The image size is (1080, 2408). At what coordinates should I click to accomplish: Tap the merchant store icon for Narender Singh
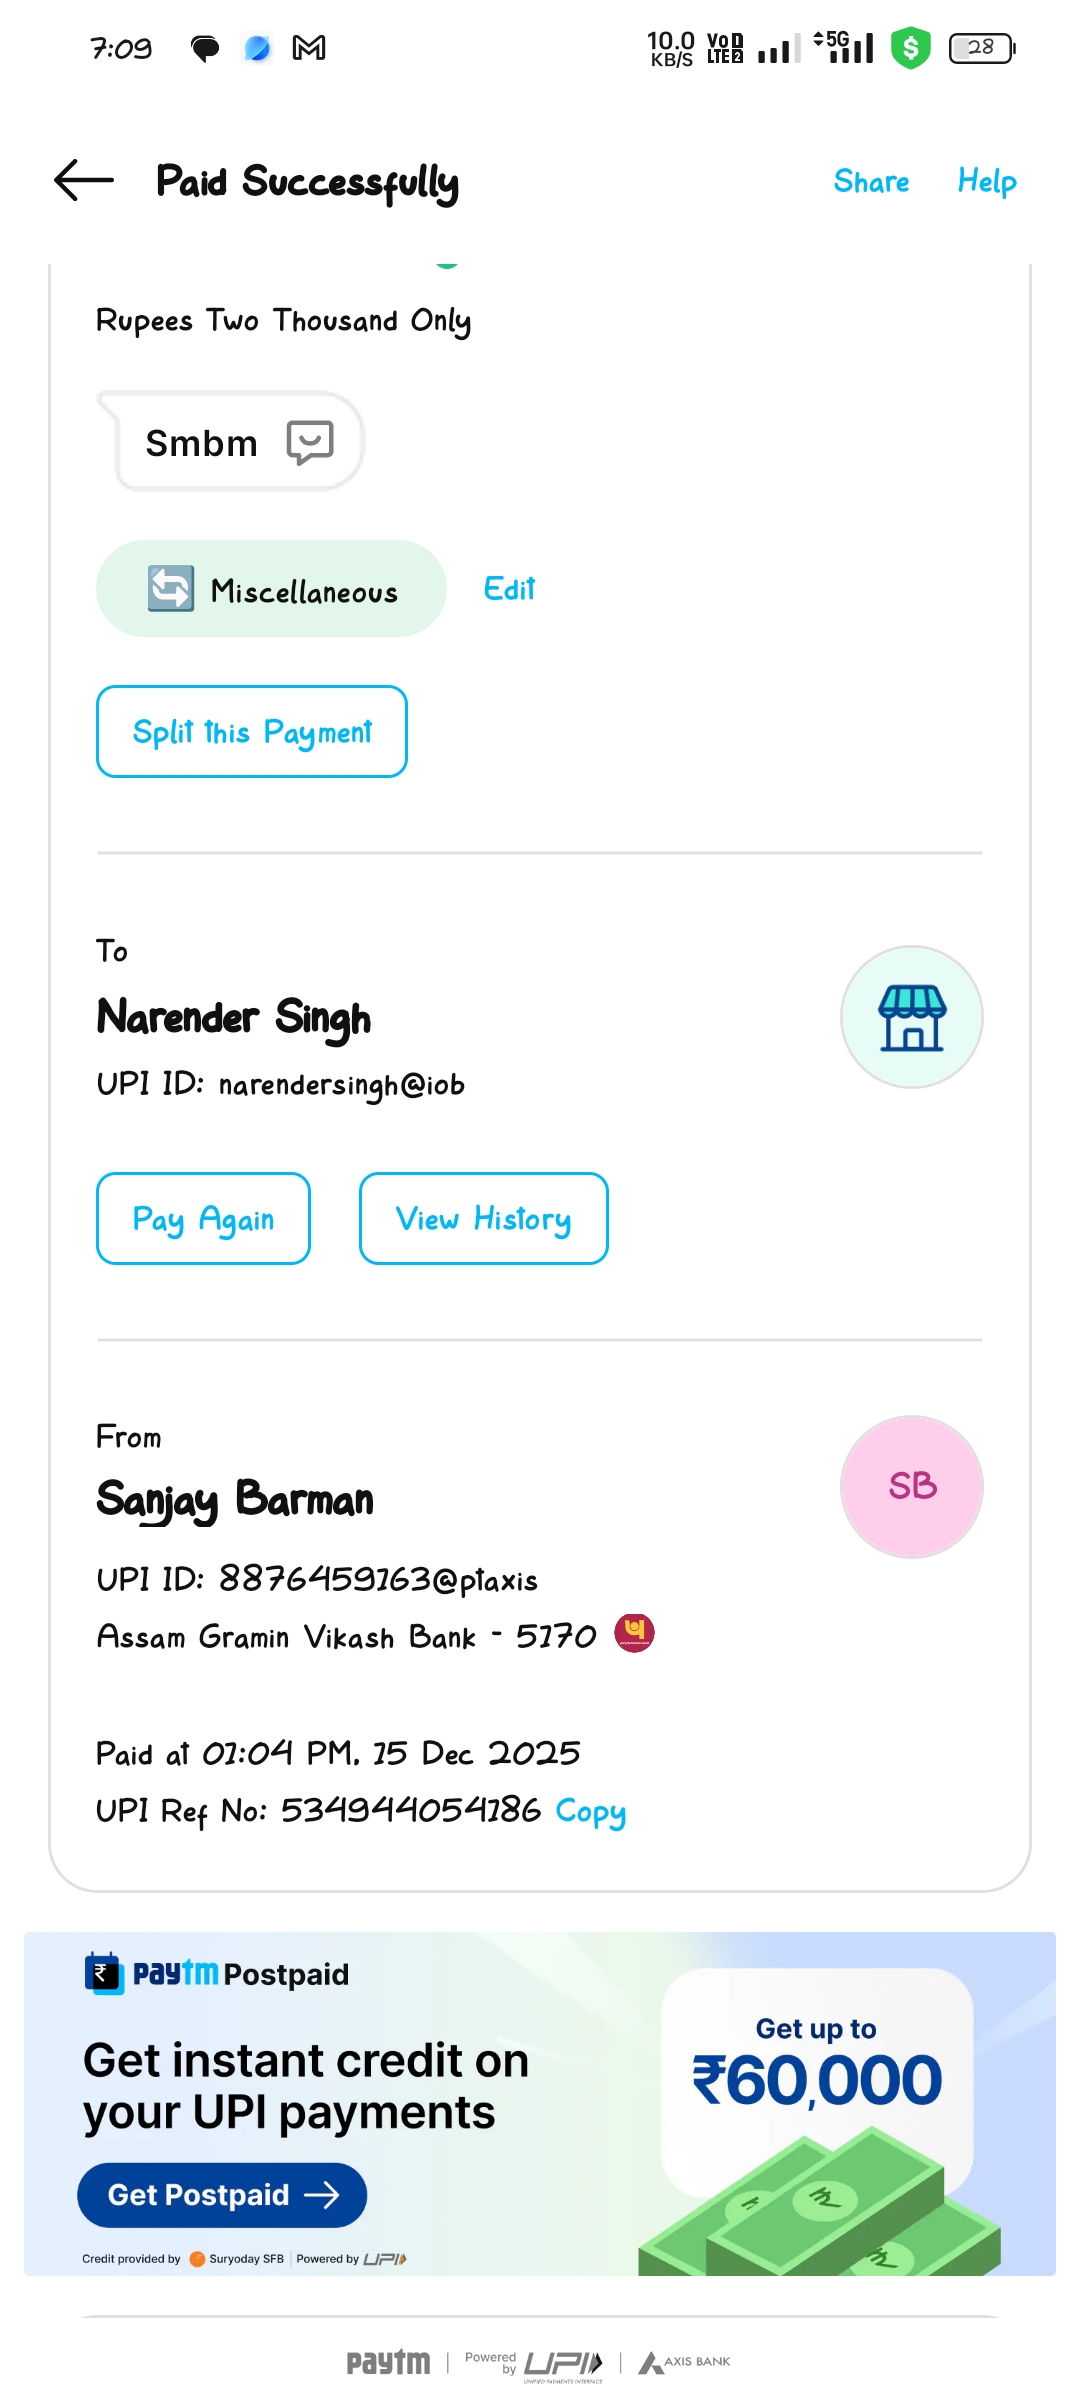(911, 1017)
